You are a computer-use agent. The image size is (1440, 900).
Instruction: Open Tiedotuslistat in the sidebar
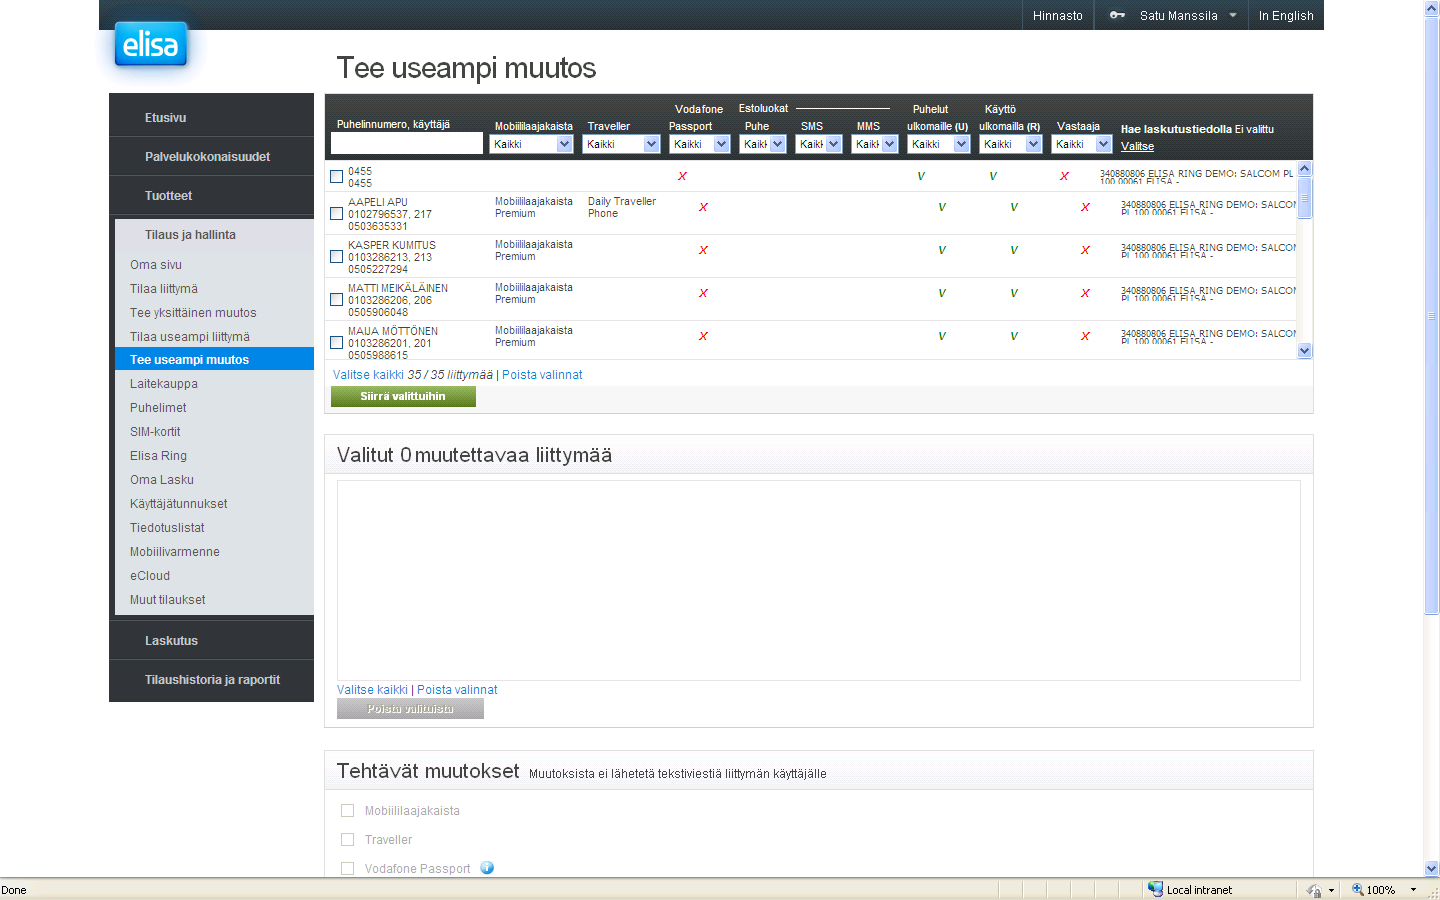[167, 528]
